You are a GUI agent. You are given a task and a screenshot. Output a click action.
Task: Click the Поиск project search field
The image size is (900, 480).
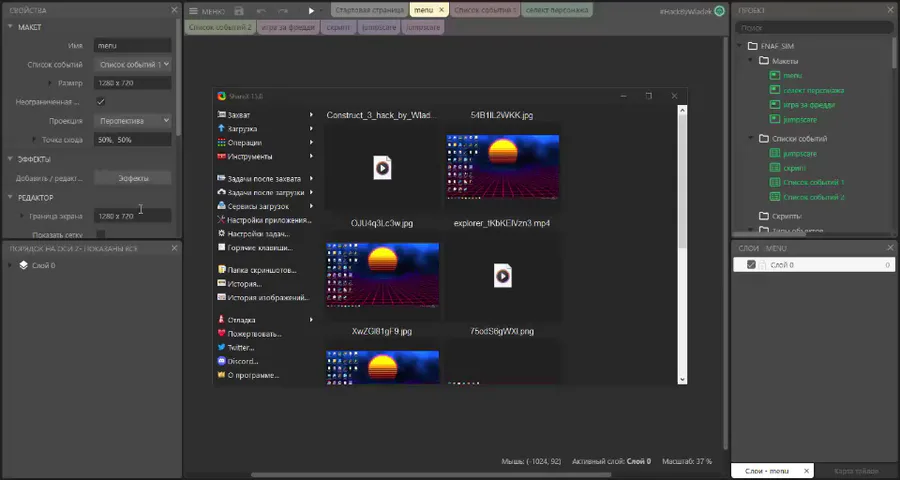(814, 28)
